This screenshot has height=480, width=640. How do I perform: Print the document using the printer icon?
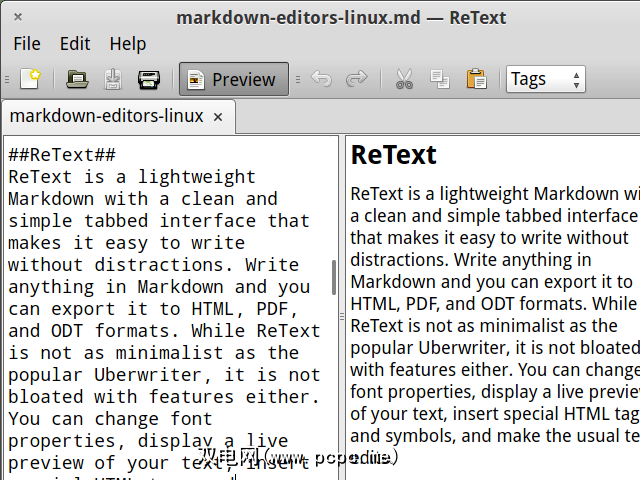149,80
